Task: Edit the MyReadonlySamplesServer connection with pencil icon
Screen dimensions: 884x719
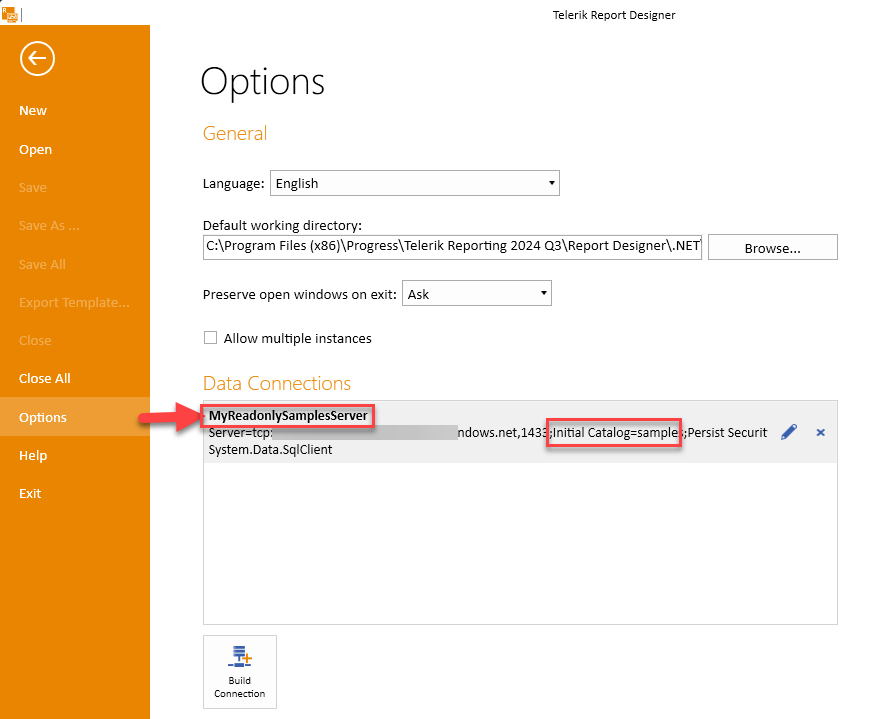Action: [789, 432]
